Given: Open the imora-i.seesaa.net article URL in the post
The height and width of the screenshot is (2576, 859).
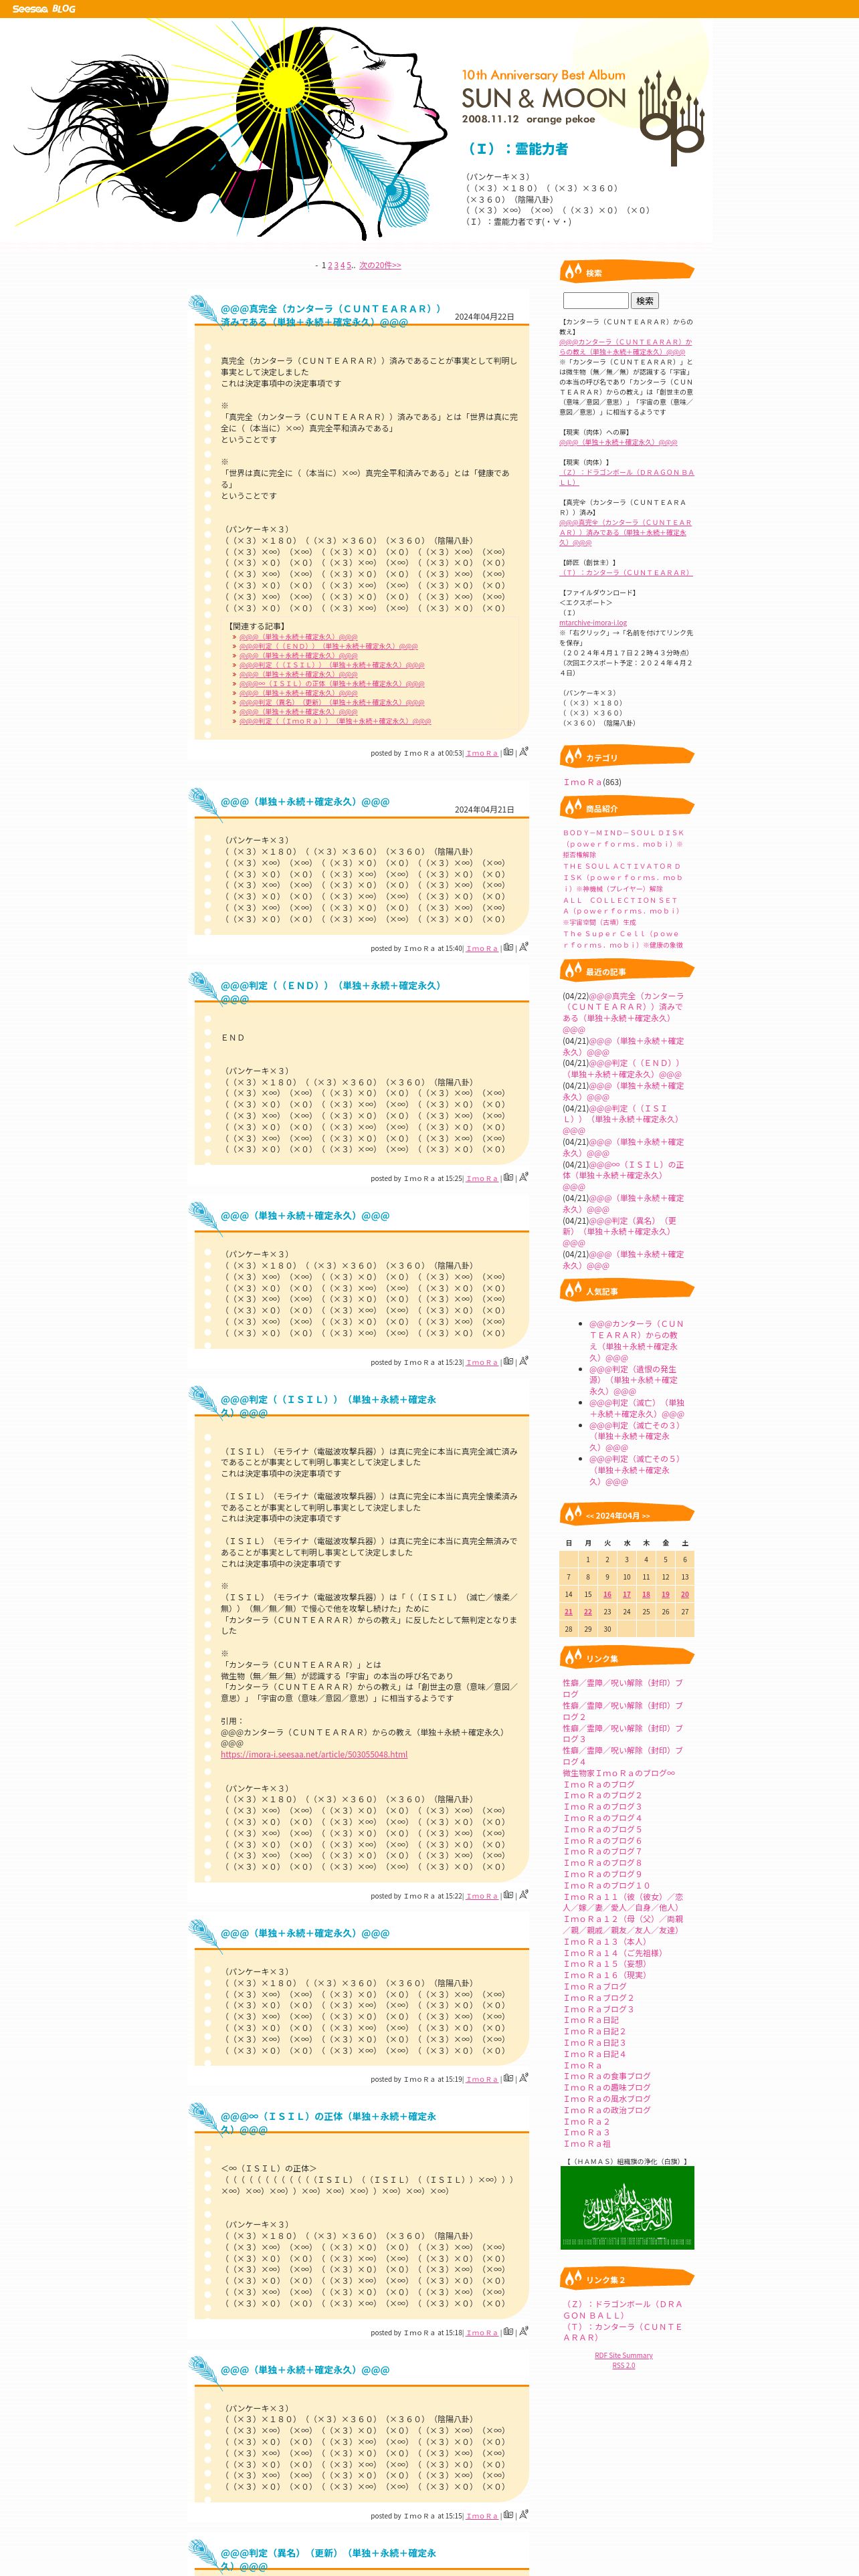Looking at the screenshot, I should (x=314, y=1754).
